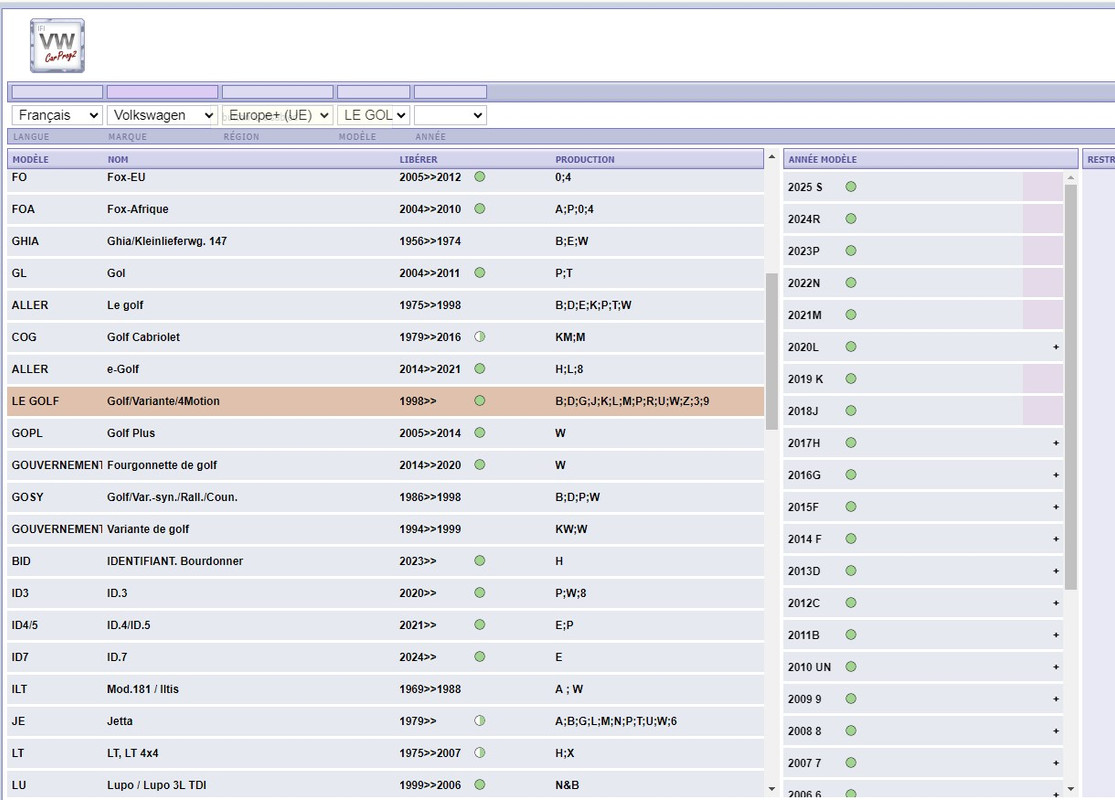Click the green dot in Golf/Variante/4Motion row
The width and height of the screenshot is (1115, 800).
pos(480,401)
